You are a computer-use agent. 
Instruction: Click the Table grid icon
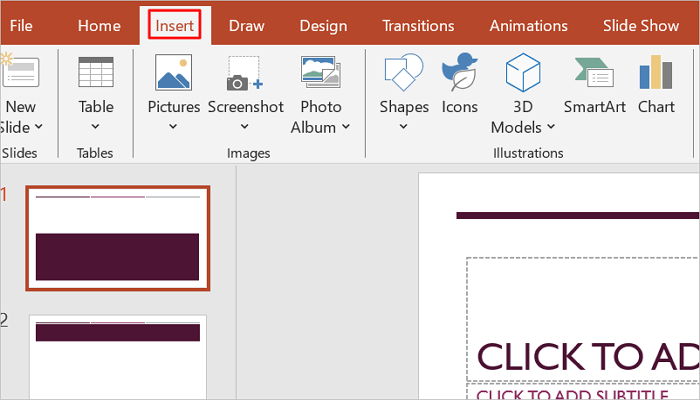[x=96, y=72]
